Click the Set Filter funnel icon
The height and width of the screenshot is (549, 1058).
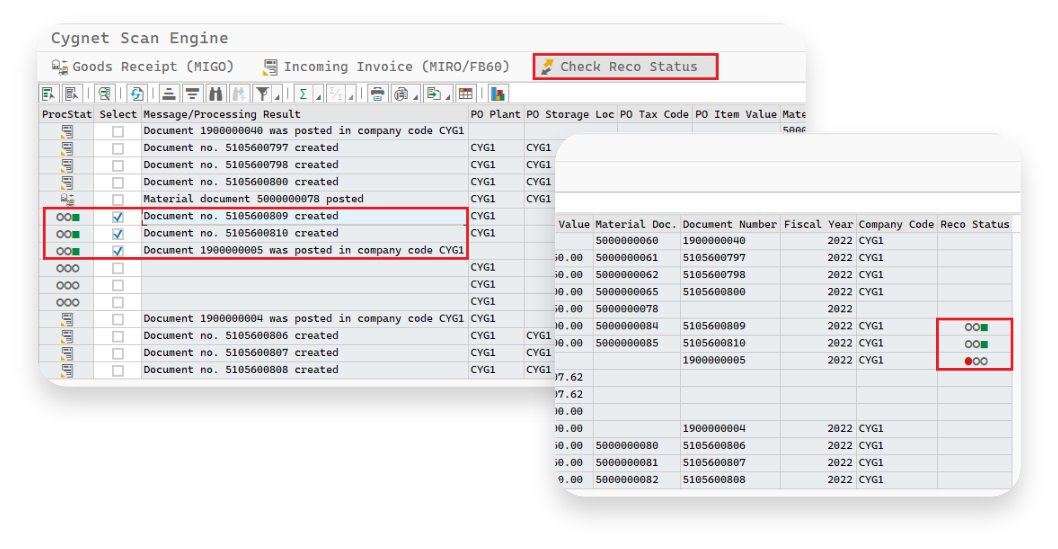(262, 94)
